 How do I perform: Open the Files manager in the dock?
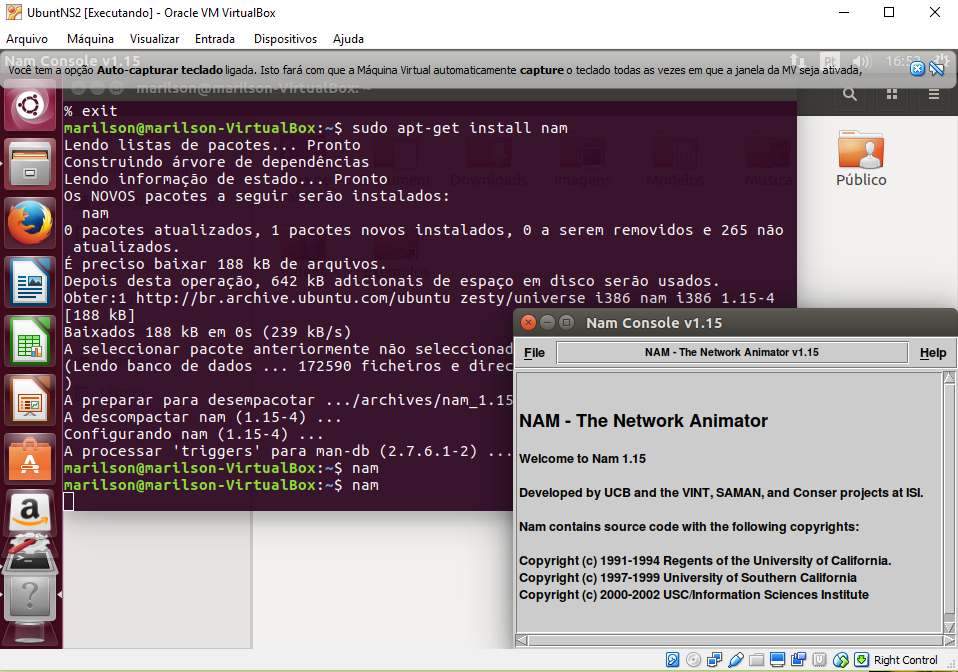(x=30, y=164)
